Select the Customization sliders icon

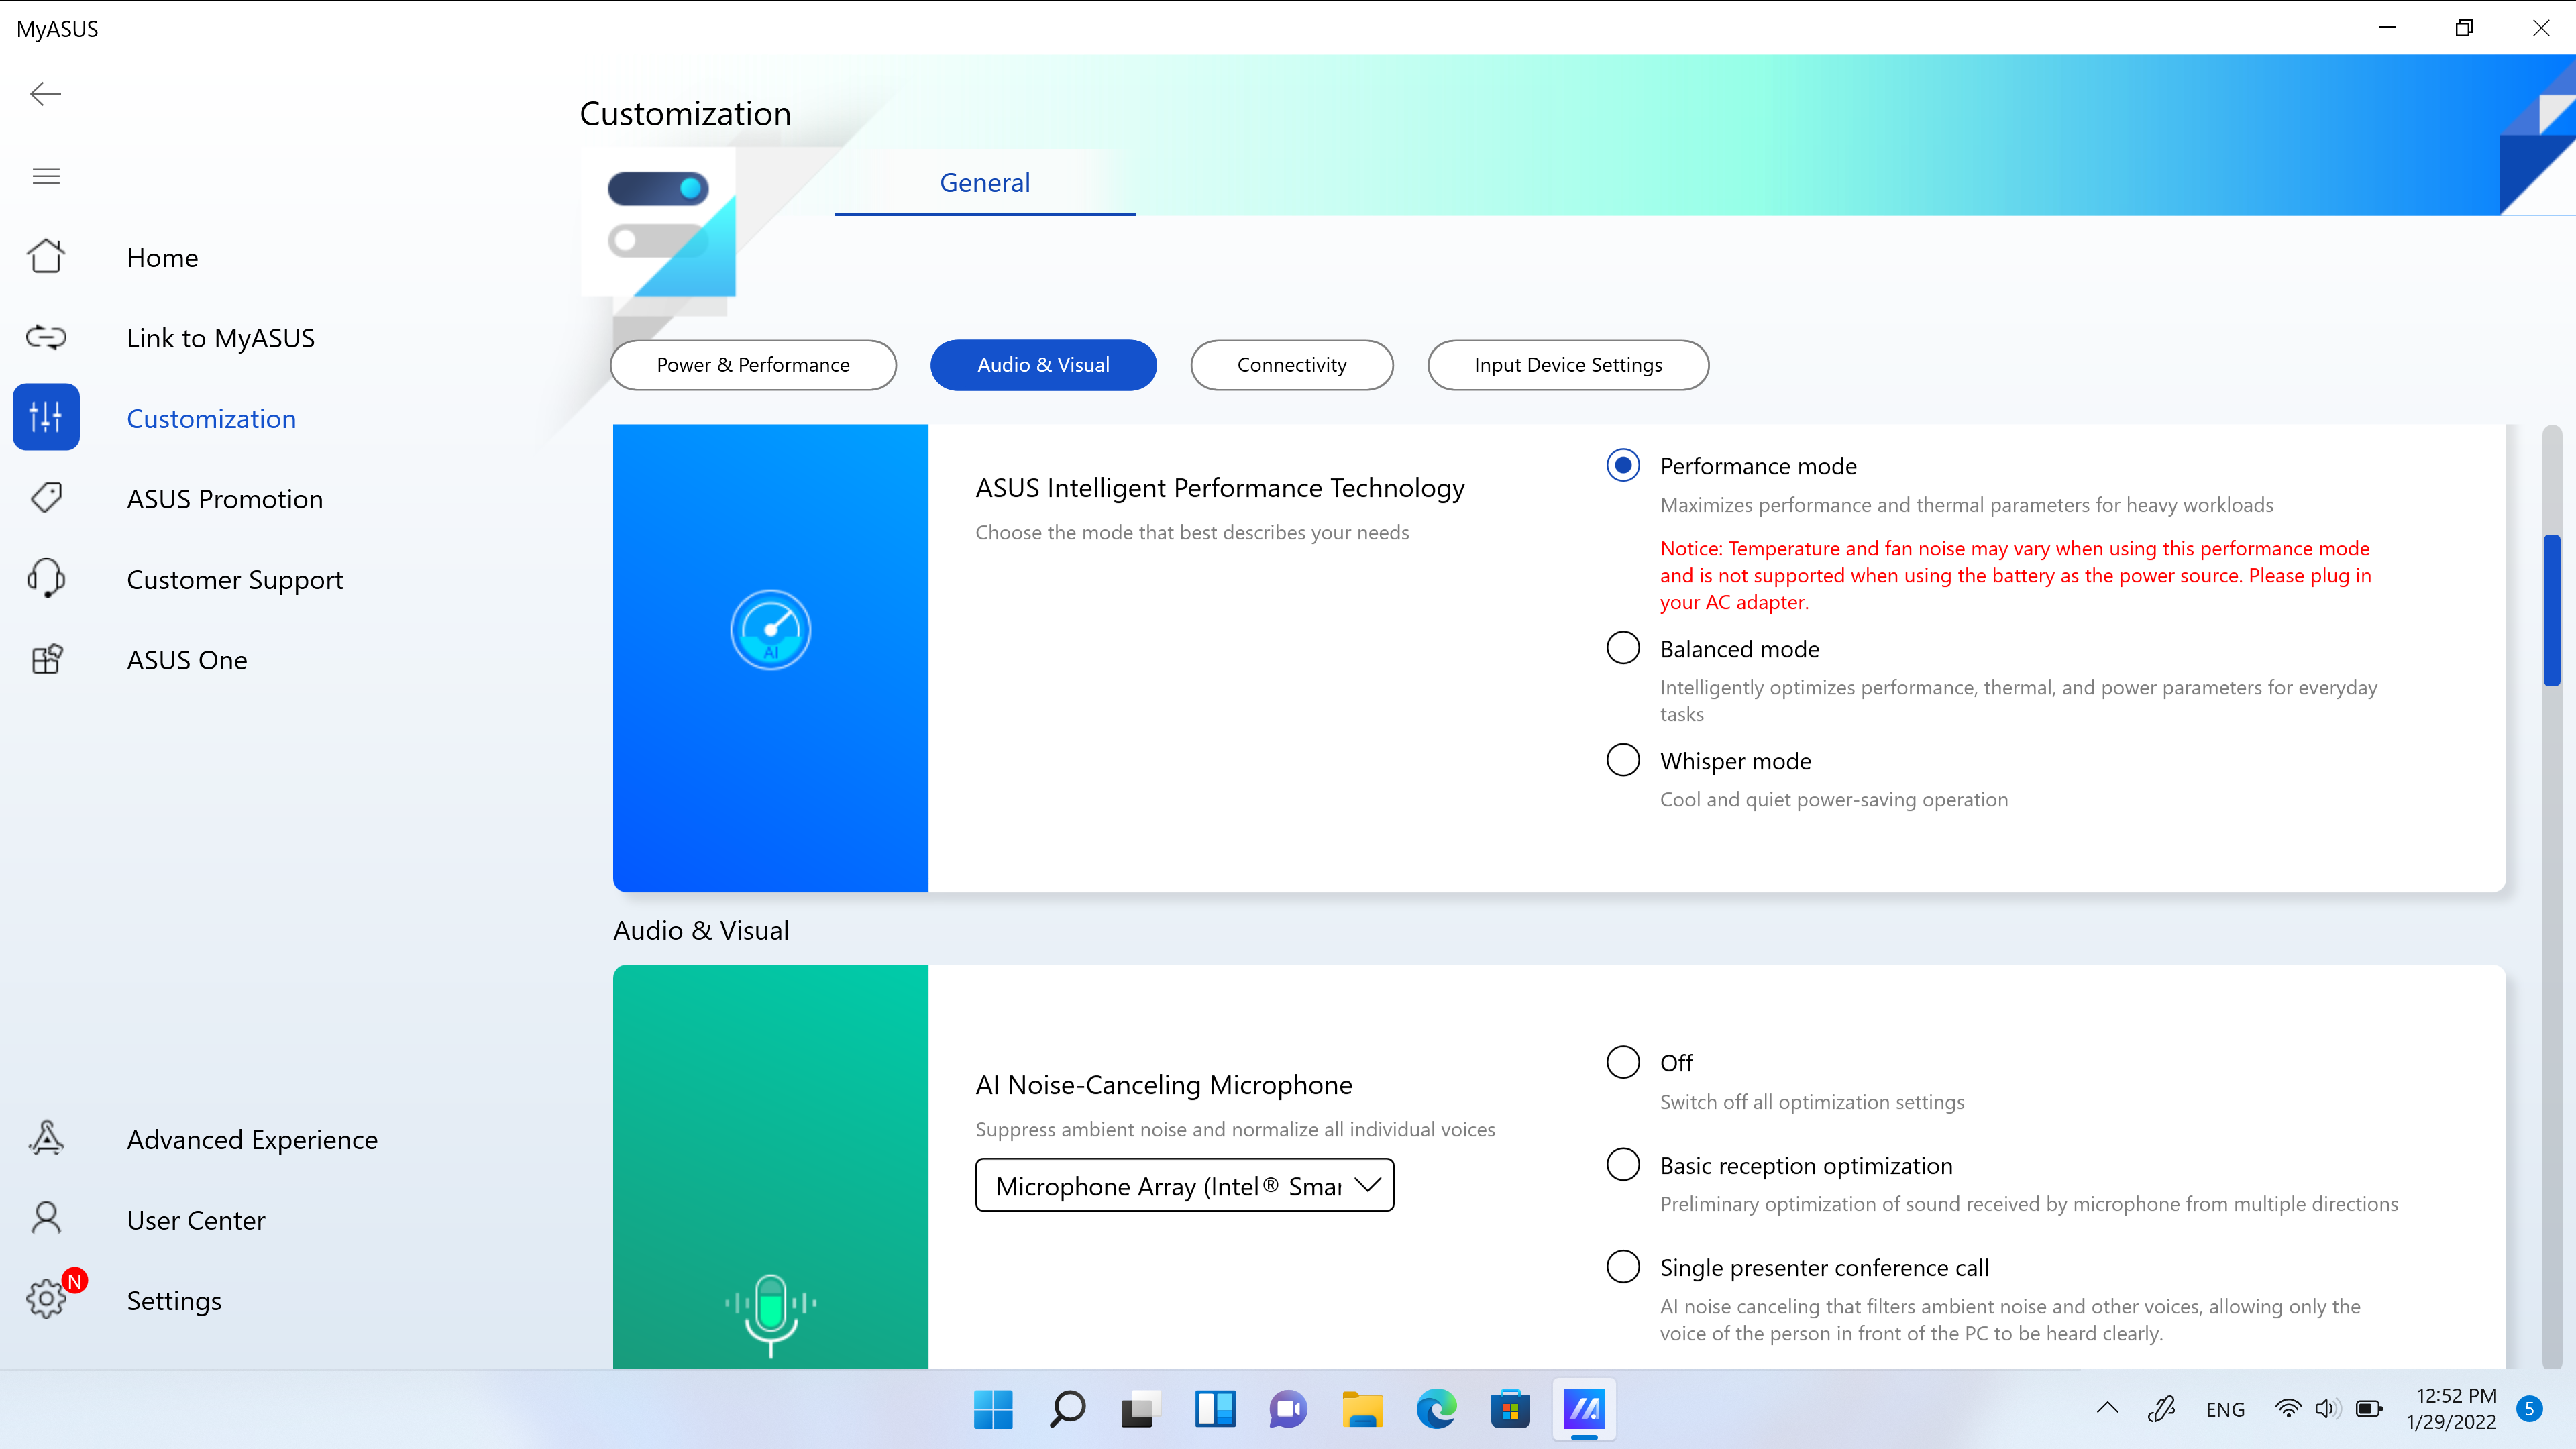pos(46,417)
